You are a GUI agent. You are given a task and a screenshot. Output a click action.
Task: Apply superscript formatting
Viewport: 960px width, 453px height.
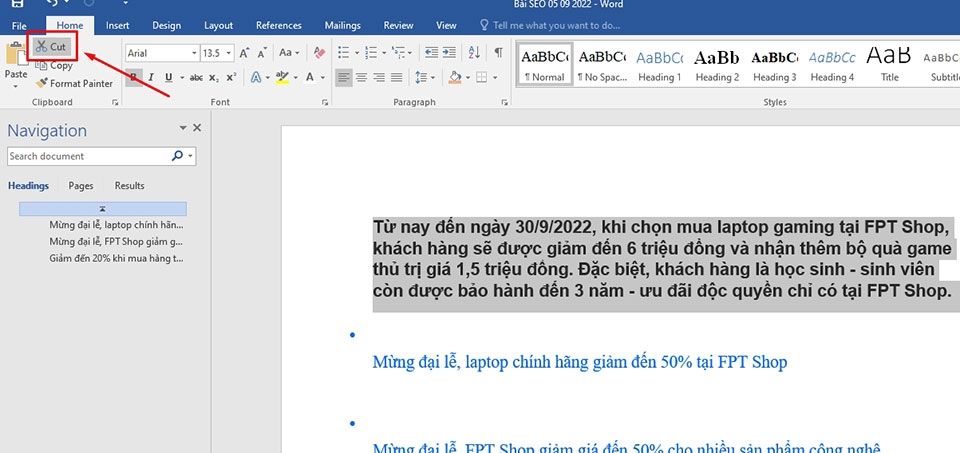(x=231, y=78)
